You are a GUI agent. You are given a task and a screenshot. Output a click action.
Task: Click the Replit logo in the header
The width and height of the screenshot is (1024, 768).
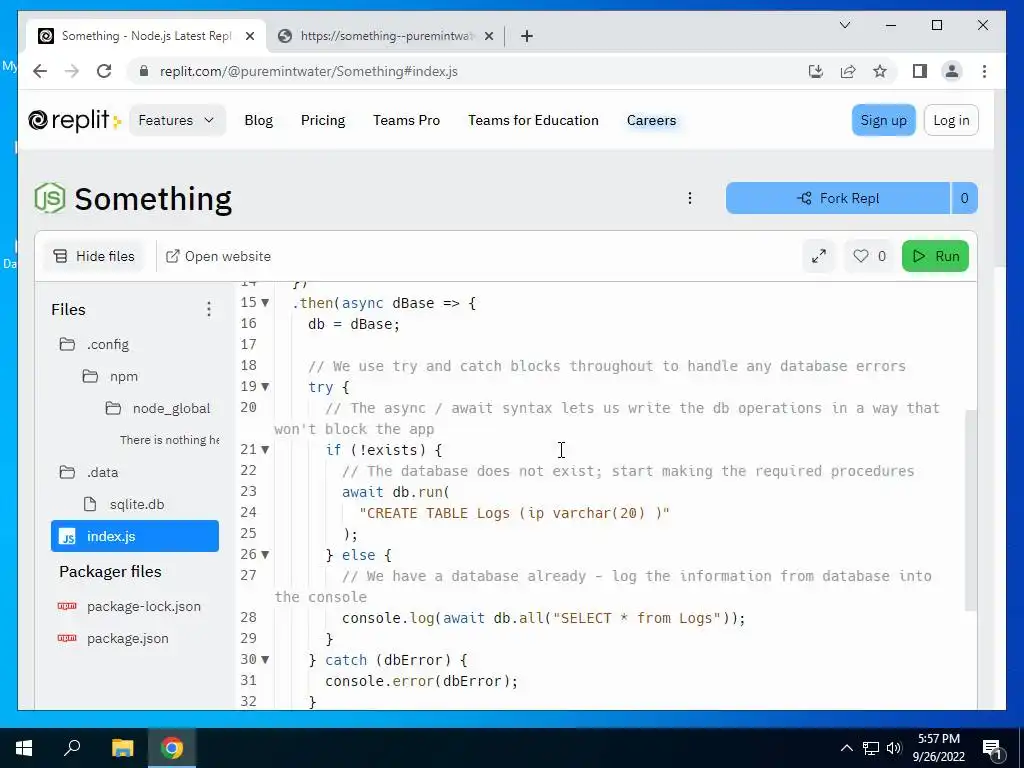(x=74, y=120)
